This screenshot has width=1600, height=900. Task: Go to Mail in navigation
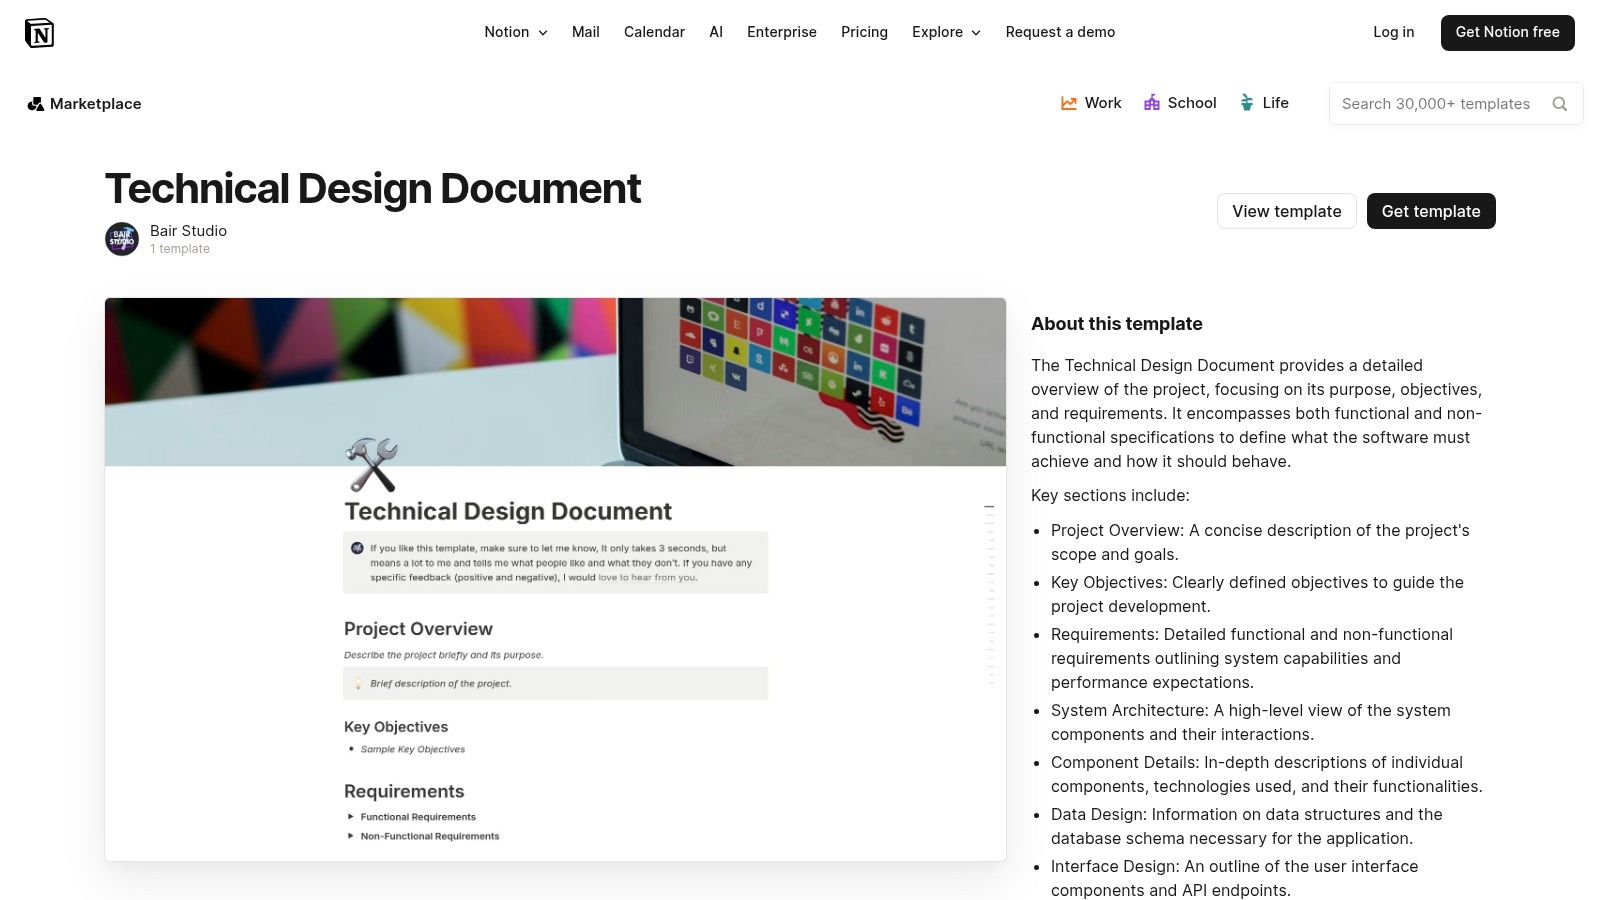[x=586, y=32]
